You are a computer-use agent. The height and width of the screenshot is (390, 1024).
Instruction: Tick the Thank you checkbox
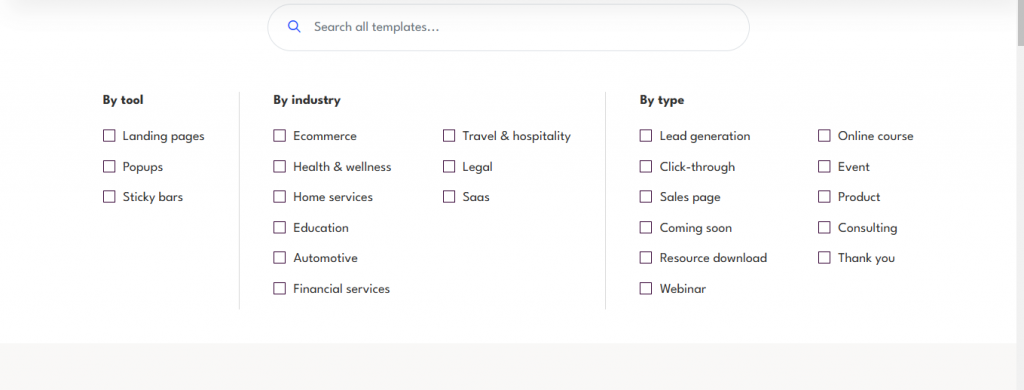(x=824, y=257)
